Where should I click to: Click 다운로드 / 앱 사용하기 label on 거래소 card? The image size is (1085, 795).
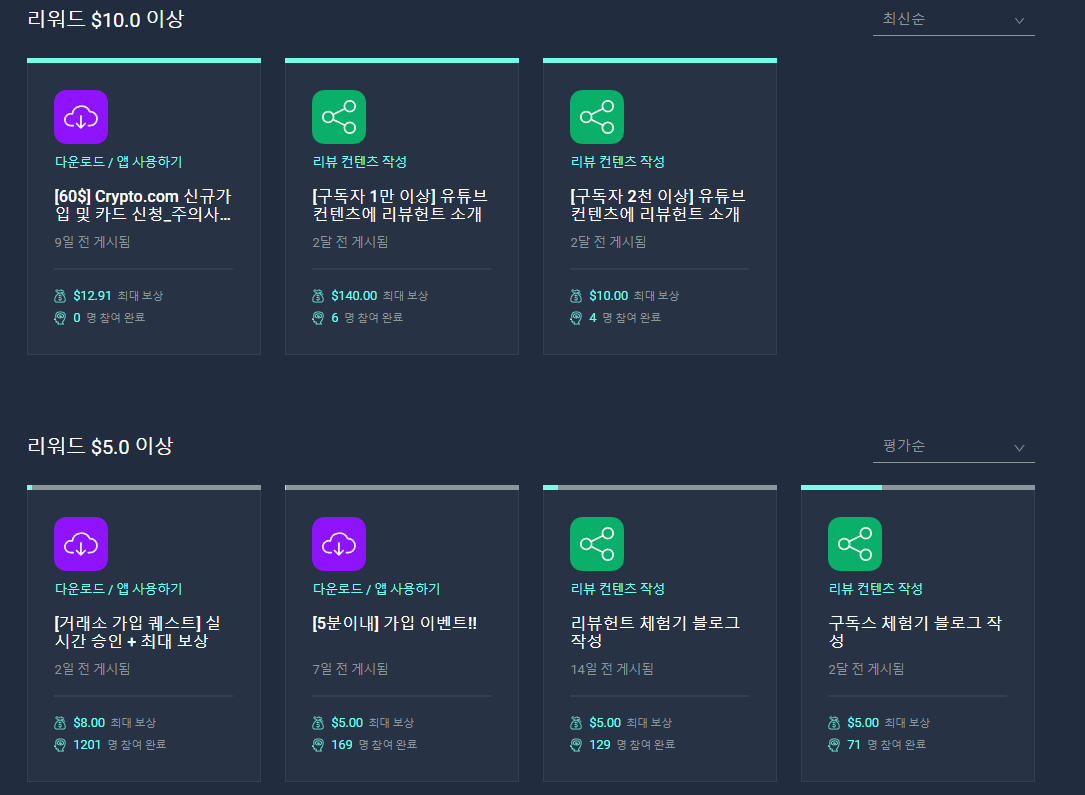click(118, 589)
